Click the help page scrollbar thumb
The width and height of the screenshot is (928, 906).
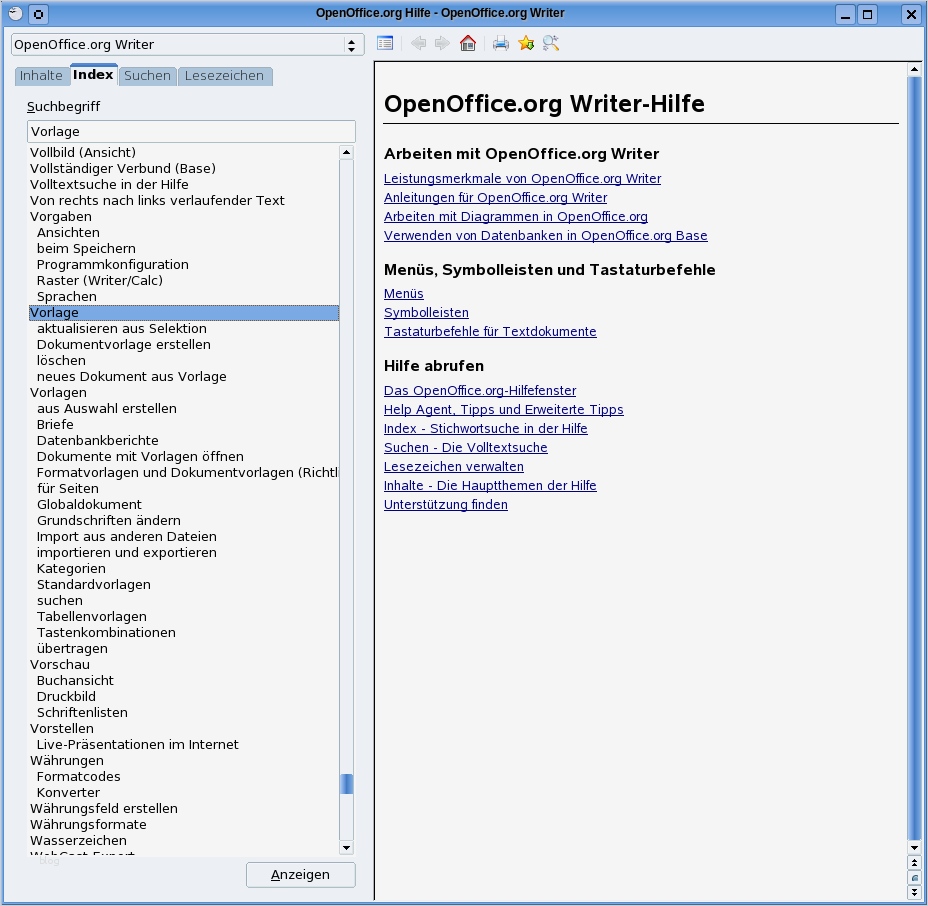pyautogui.click(x=914, y=459)
